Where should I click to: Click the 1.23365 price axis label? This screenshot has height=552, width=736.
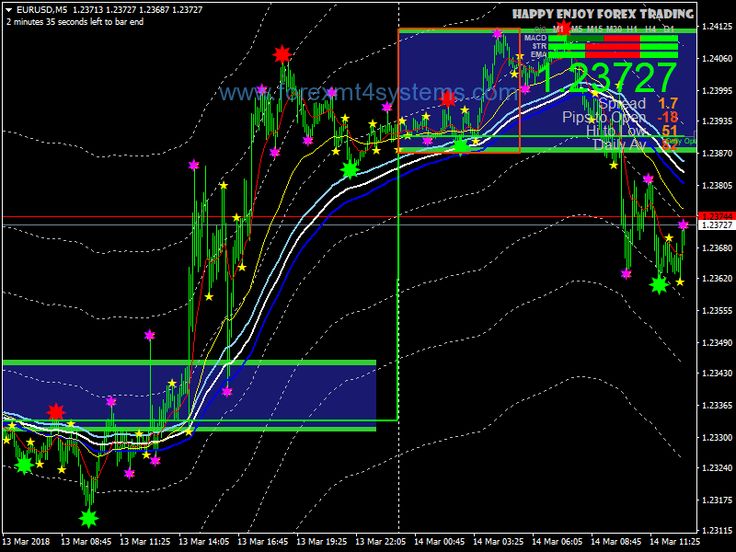[x=717, y=405]
